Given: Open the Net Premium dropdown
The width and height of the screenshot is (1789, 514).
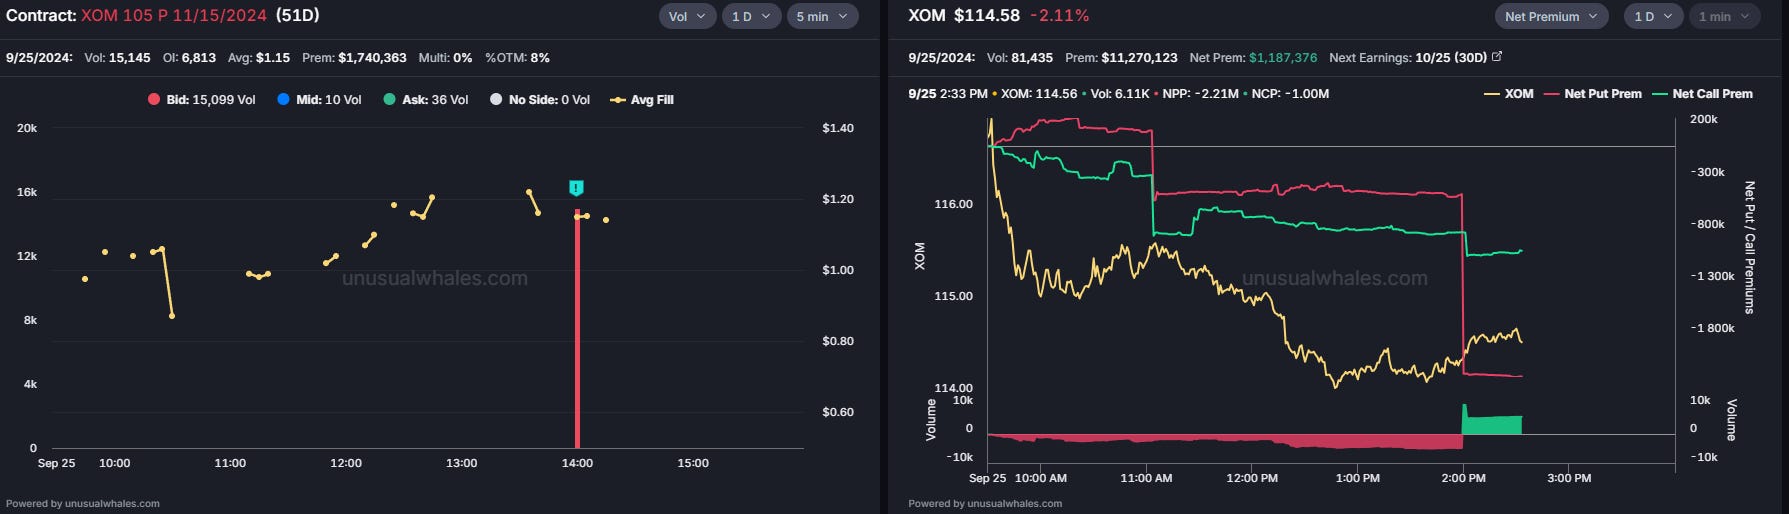Looking at the screenshot, I should (1552, 17).
